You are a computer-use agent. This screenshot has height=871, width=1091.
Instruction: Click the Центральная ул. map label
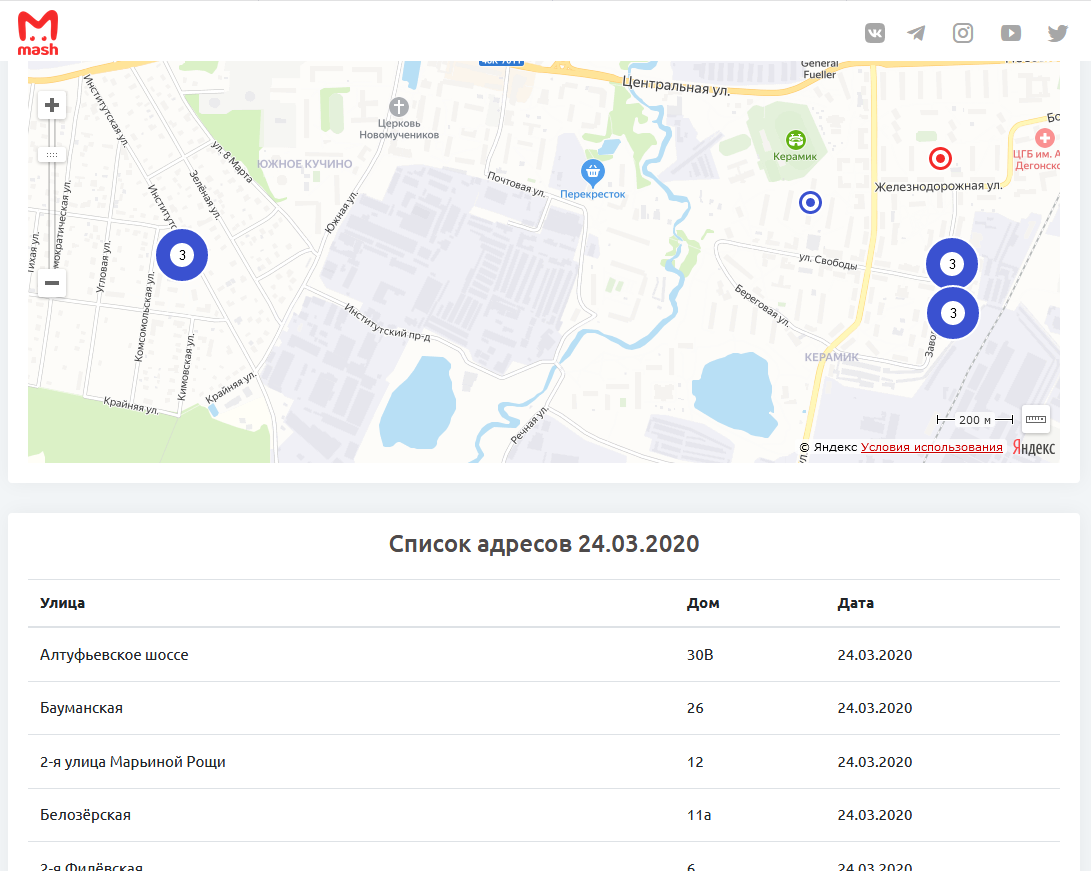[x=676, y=85]
